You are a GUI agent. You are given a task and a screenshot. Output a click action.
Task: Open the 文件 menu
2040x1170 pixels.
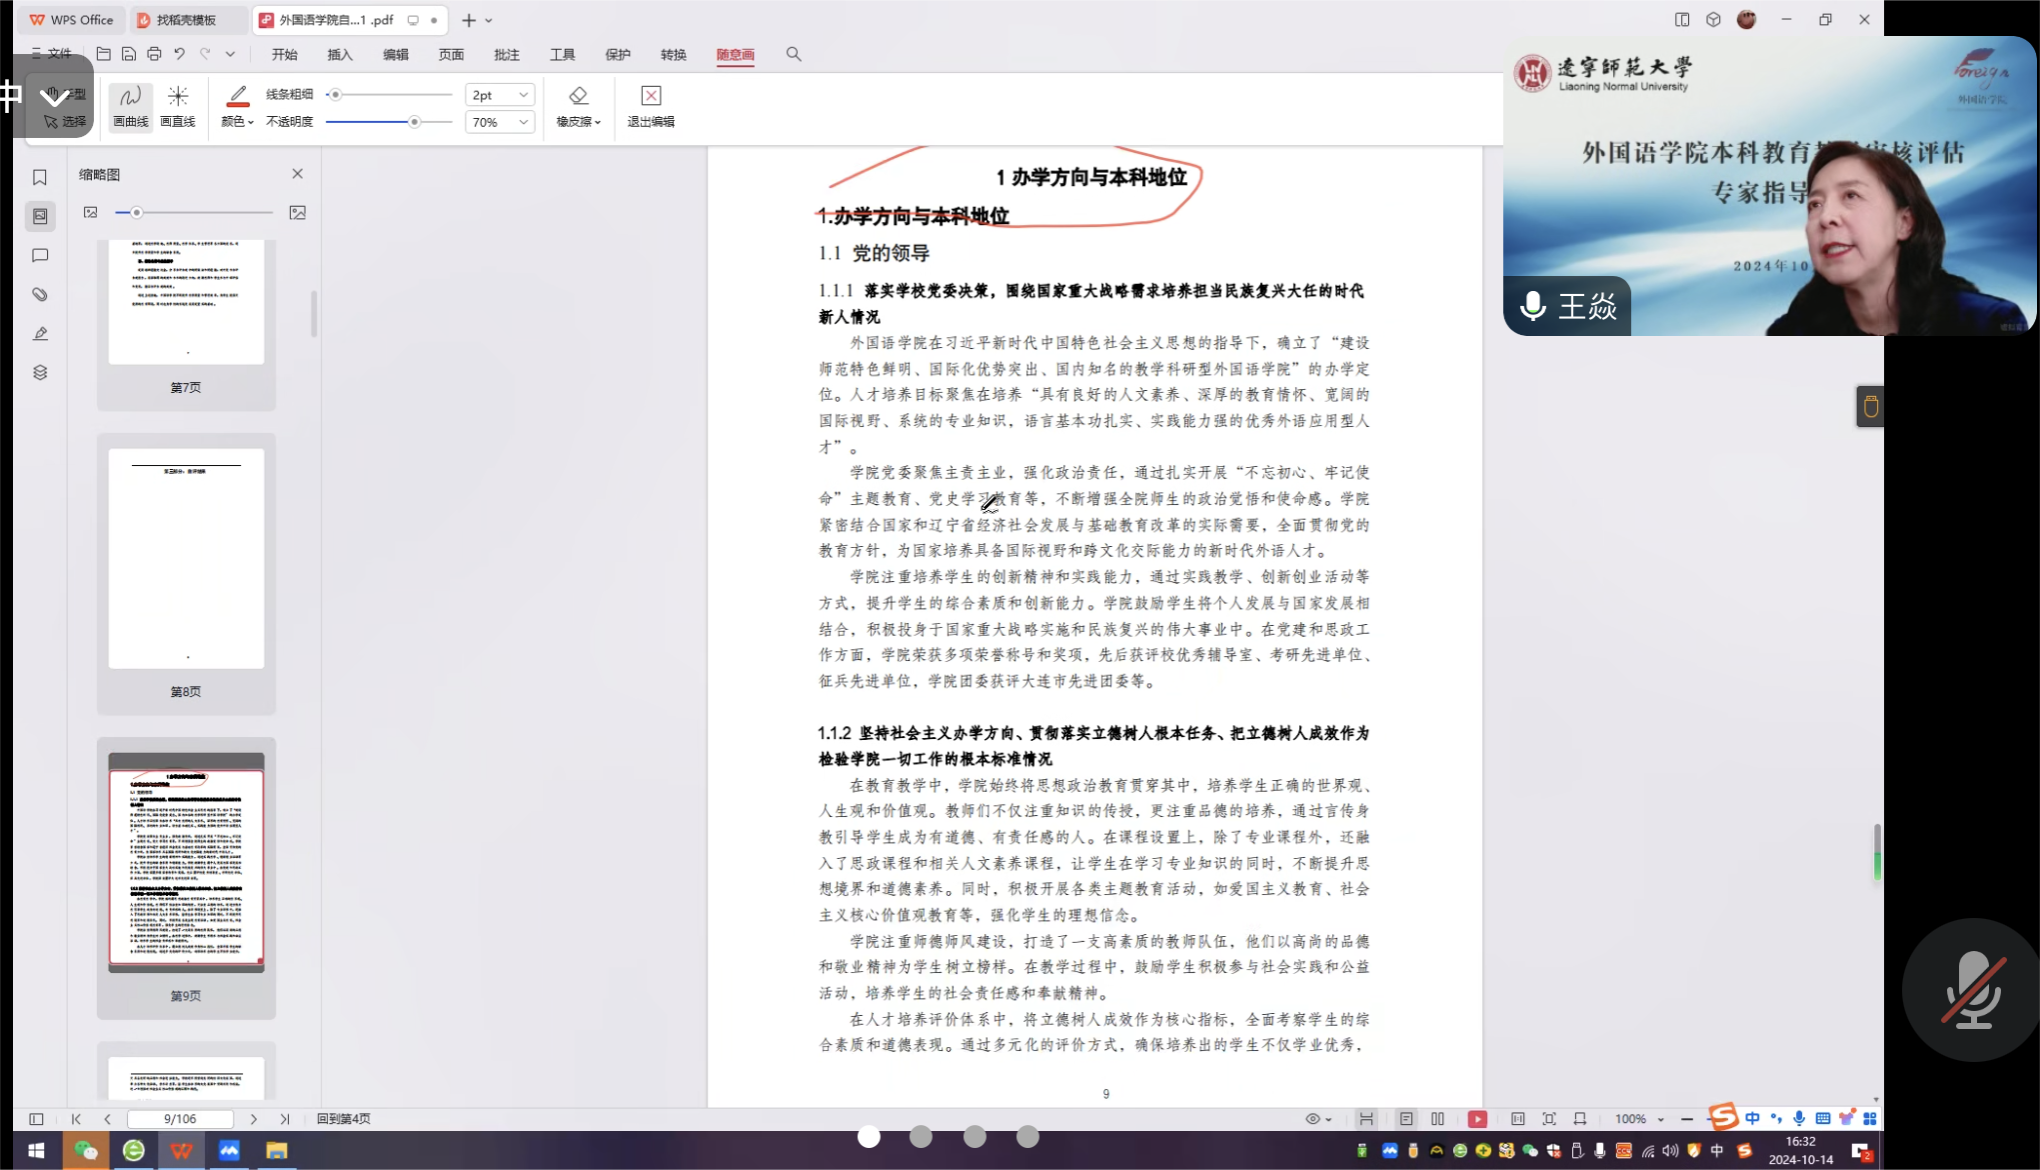pos(52,54)
